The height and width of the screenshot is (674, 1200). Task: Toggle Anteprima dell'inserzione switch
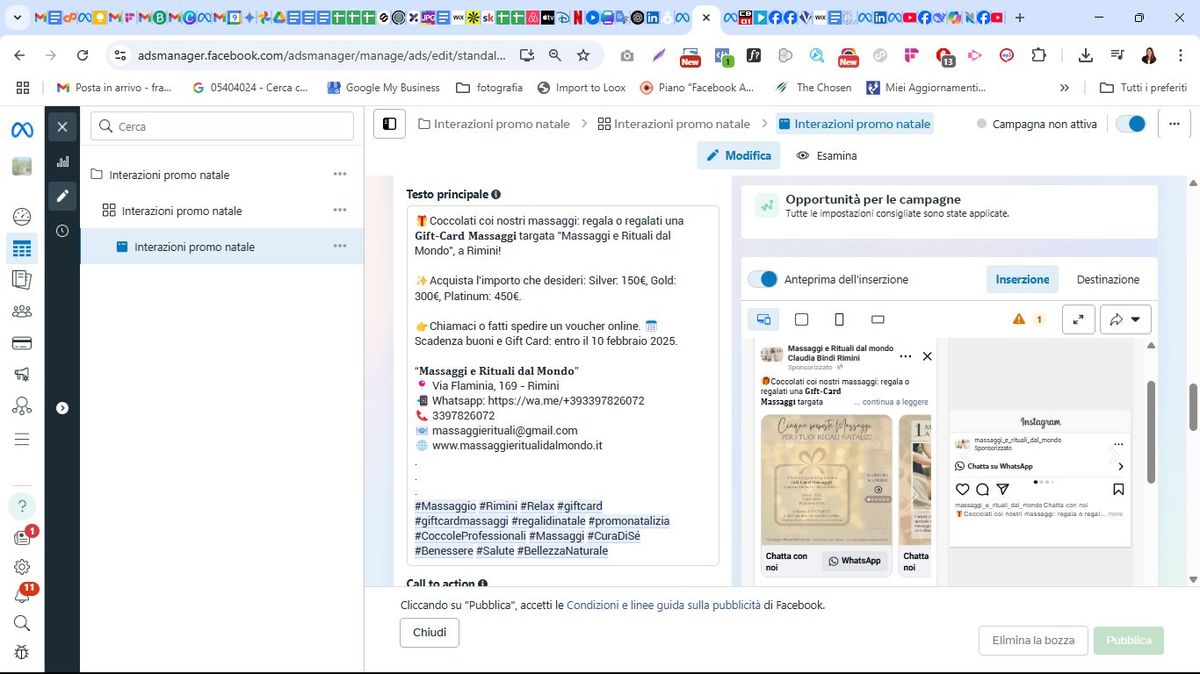(x=763, y=279)
